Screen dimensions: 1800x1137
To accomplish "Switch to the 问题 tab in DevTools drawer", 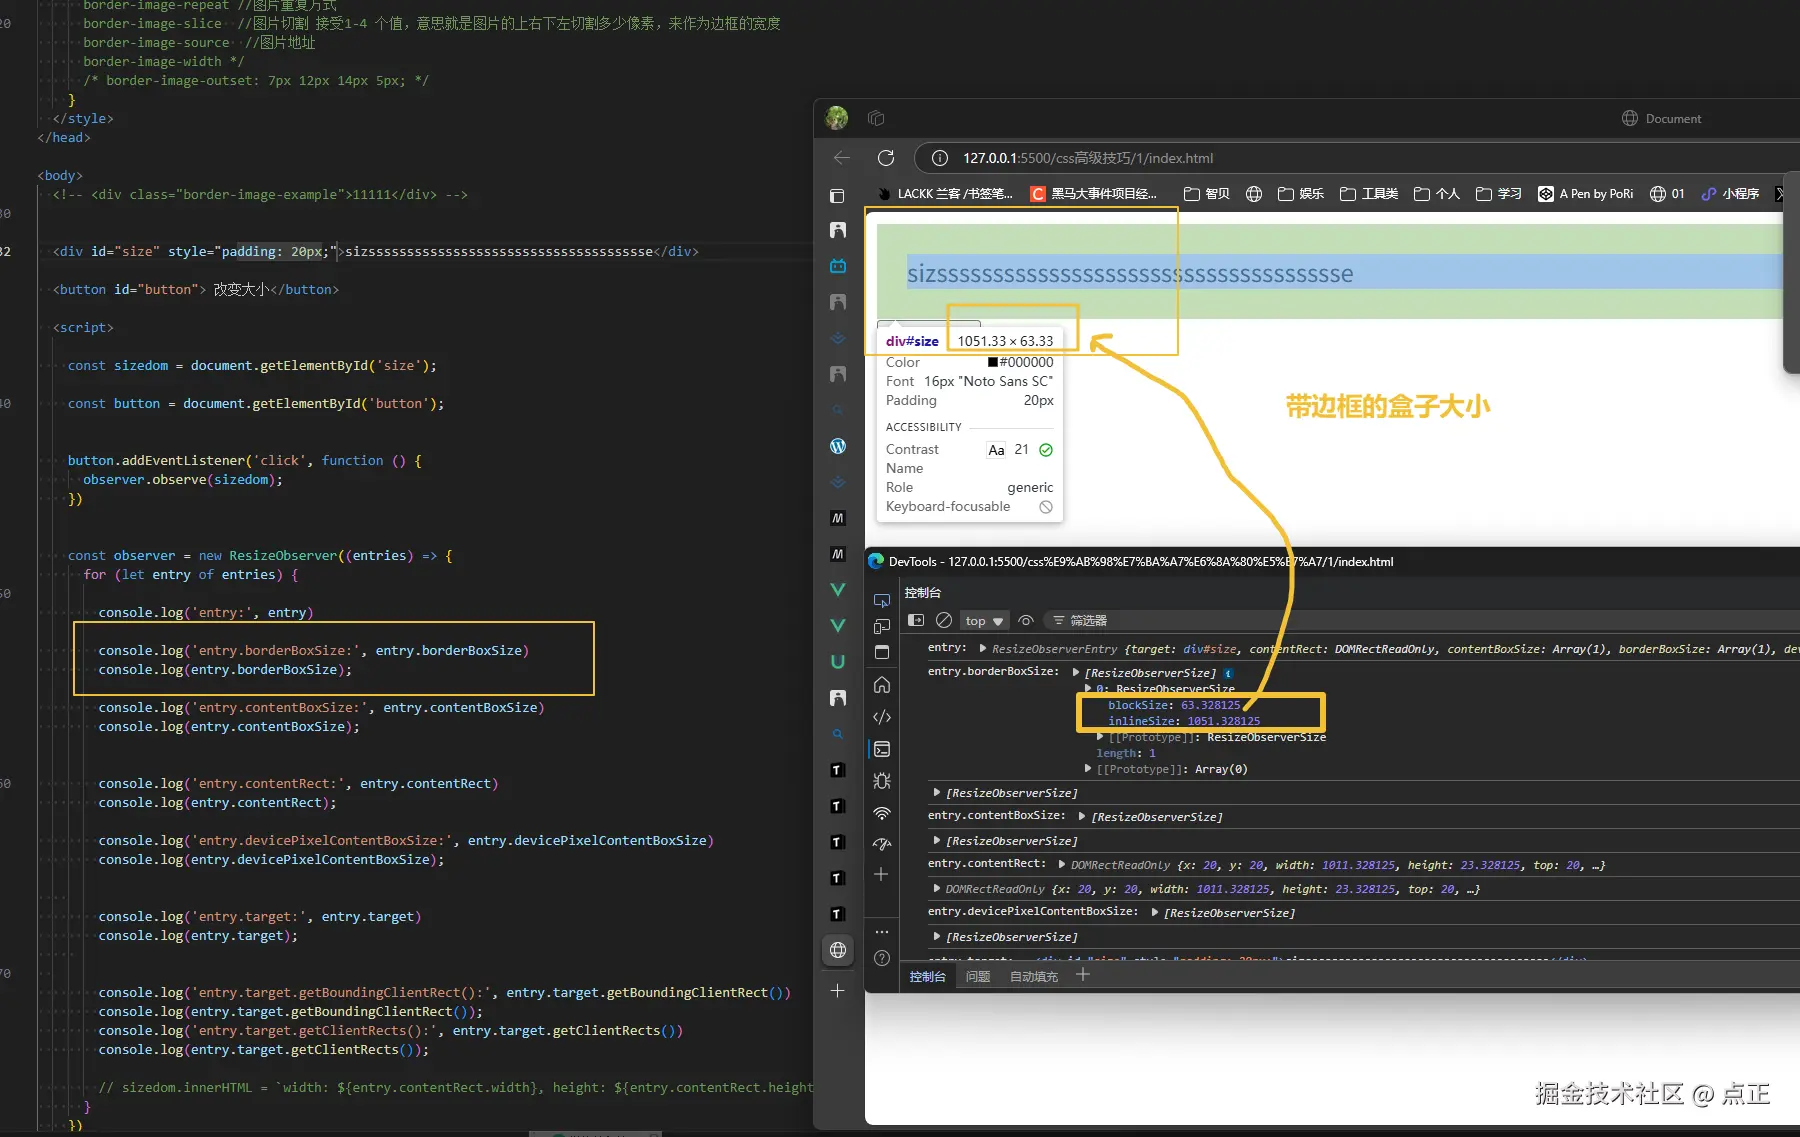I will [x=977, y=976].
